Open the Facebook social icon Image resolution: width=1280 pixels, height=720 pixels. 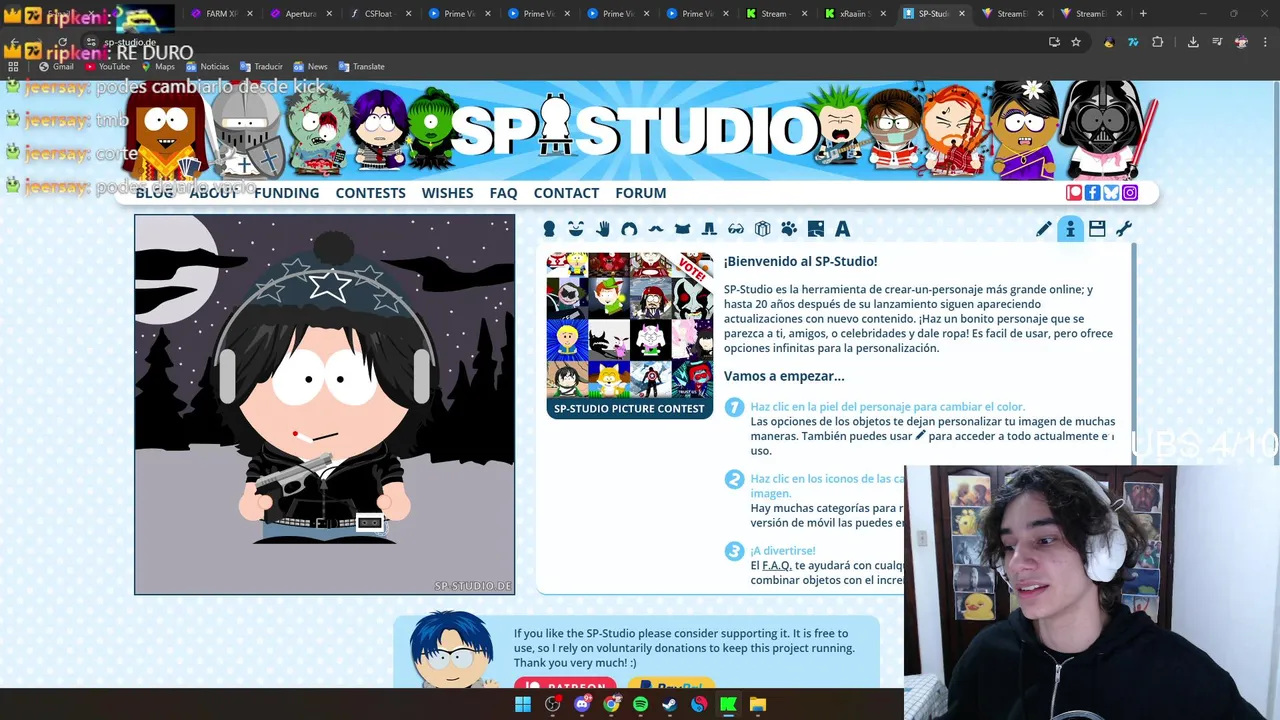pyautogui.click(x=1092, y=193)
